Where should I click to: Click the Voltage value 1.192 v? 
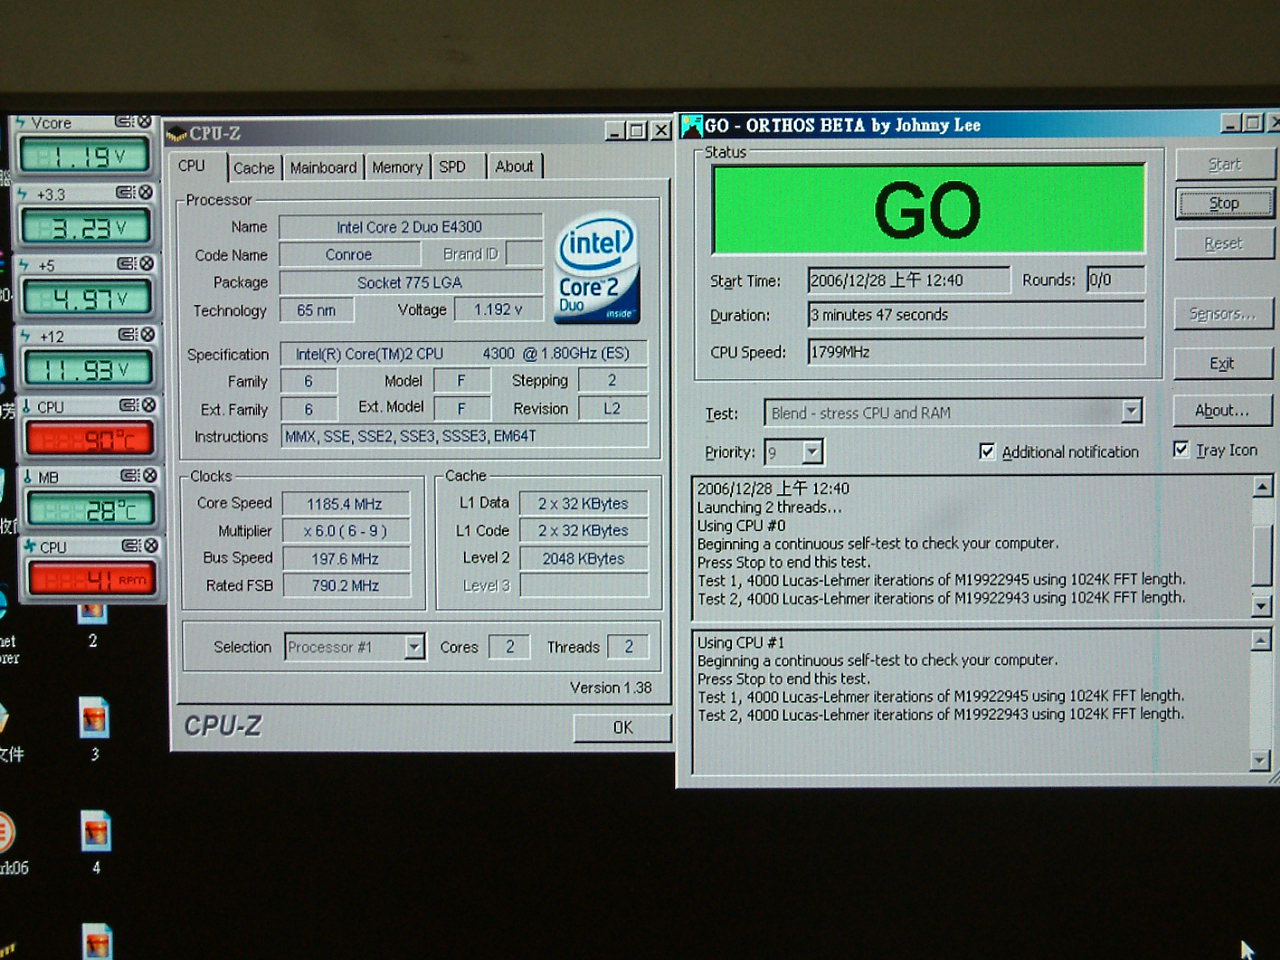pos(498,310)
